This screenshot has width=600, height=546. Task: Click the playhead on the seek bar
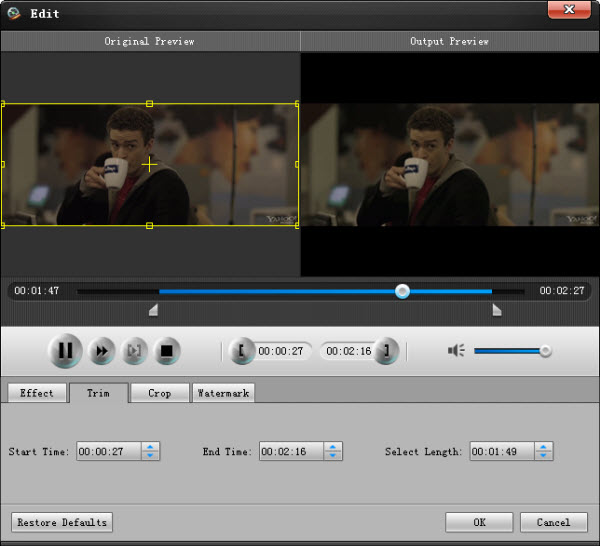[x=402, y=291]
